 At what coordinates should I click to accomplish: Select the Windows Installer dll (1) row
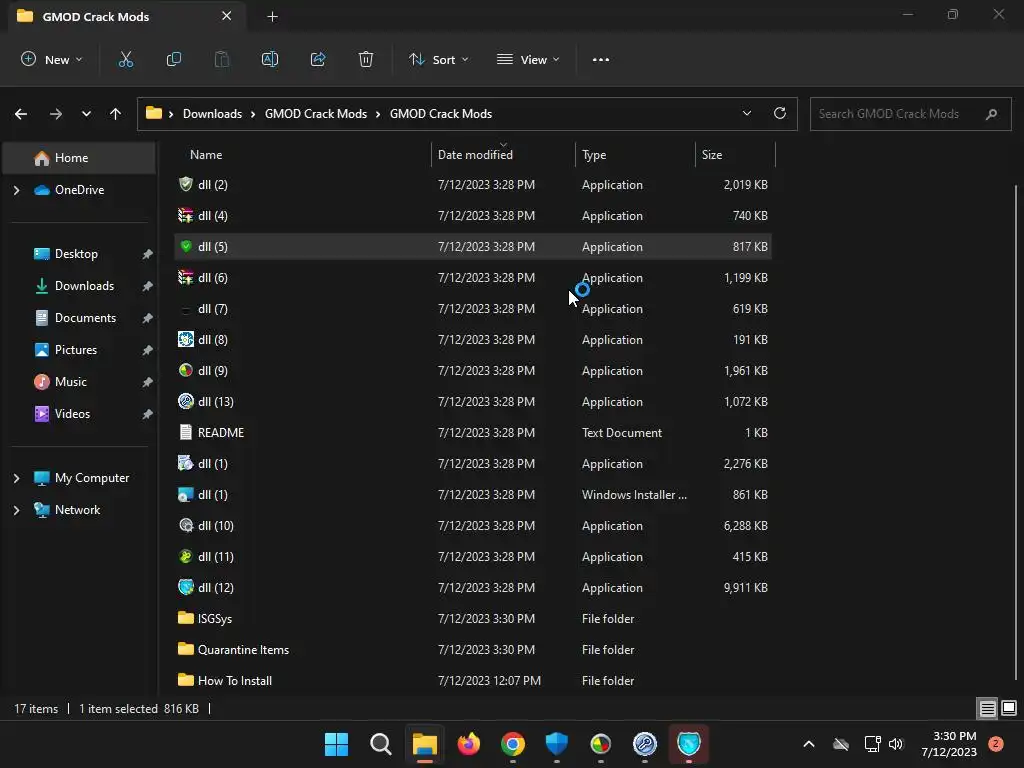tap(473, 494)
